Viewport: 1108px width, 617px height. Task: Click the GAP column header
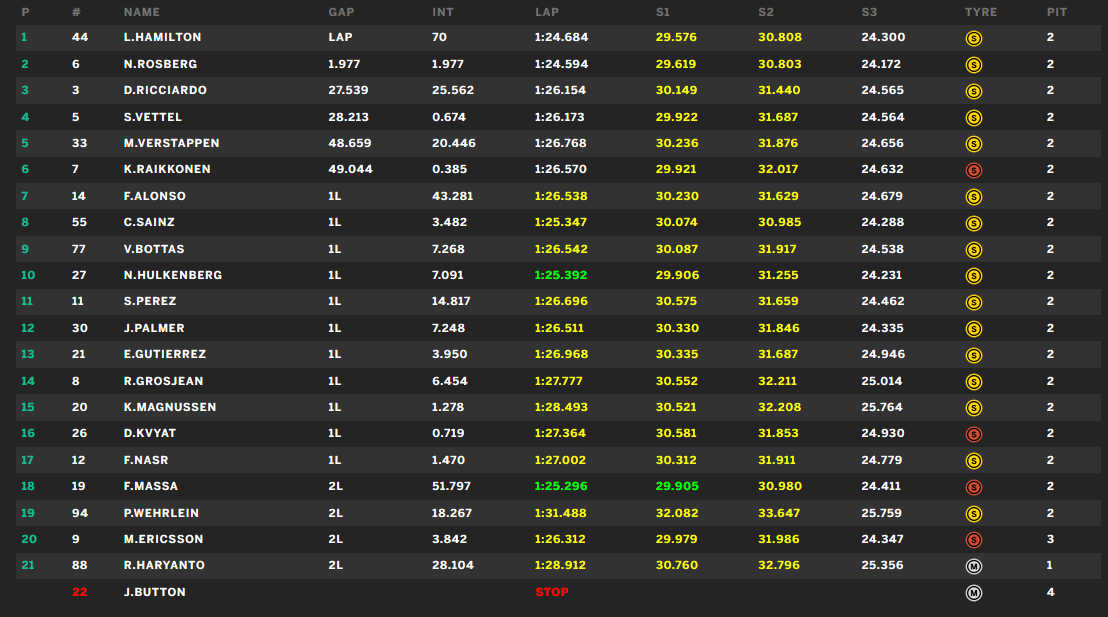340,12
